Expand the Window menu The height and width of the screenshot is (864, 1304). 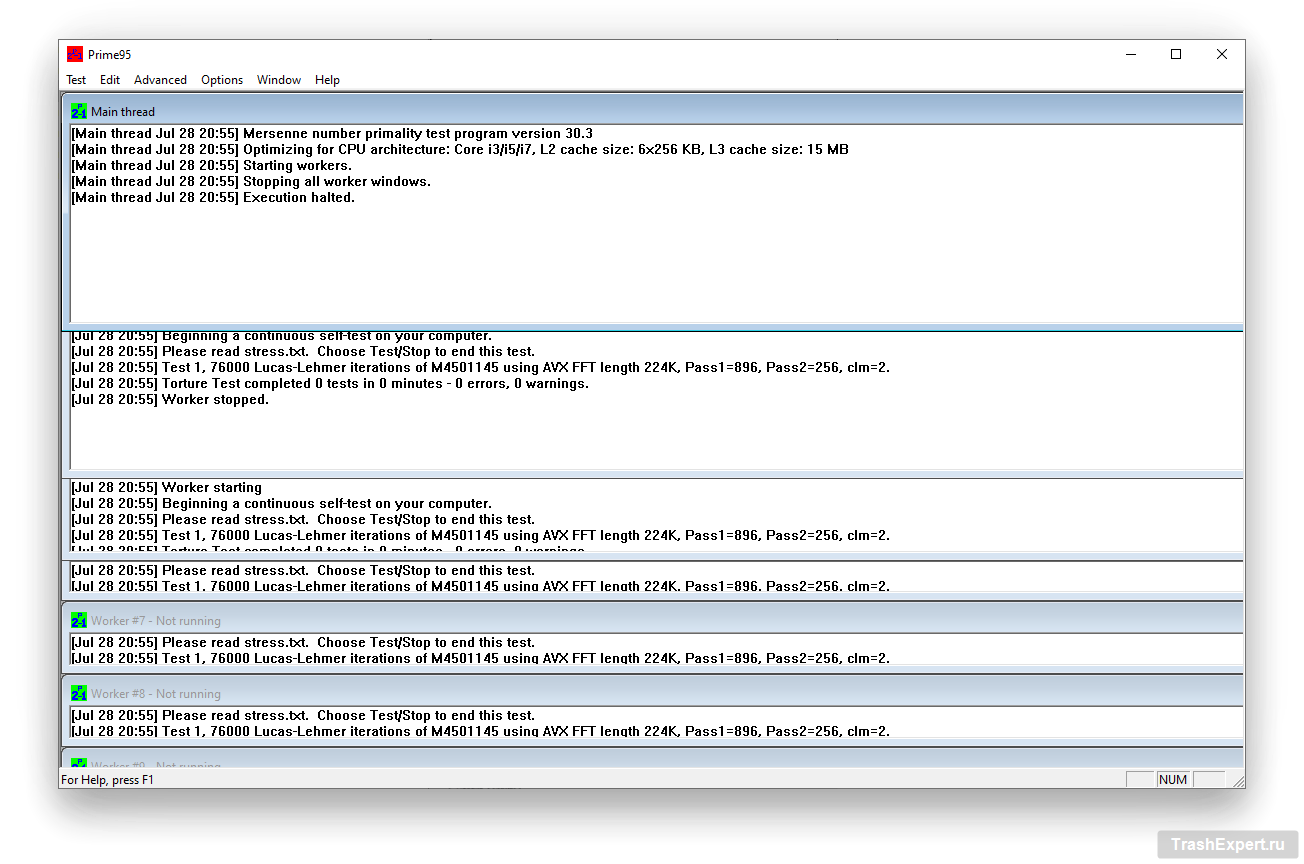[279, 80]
